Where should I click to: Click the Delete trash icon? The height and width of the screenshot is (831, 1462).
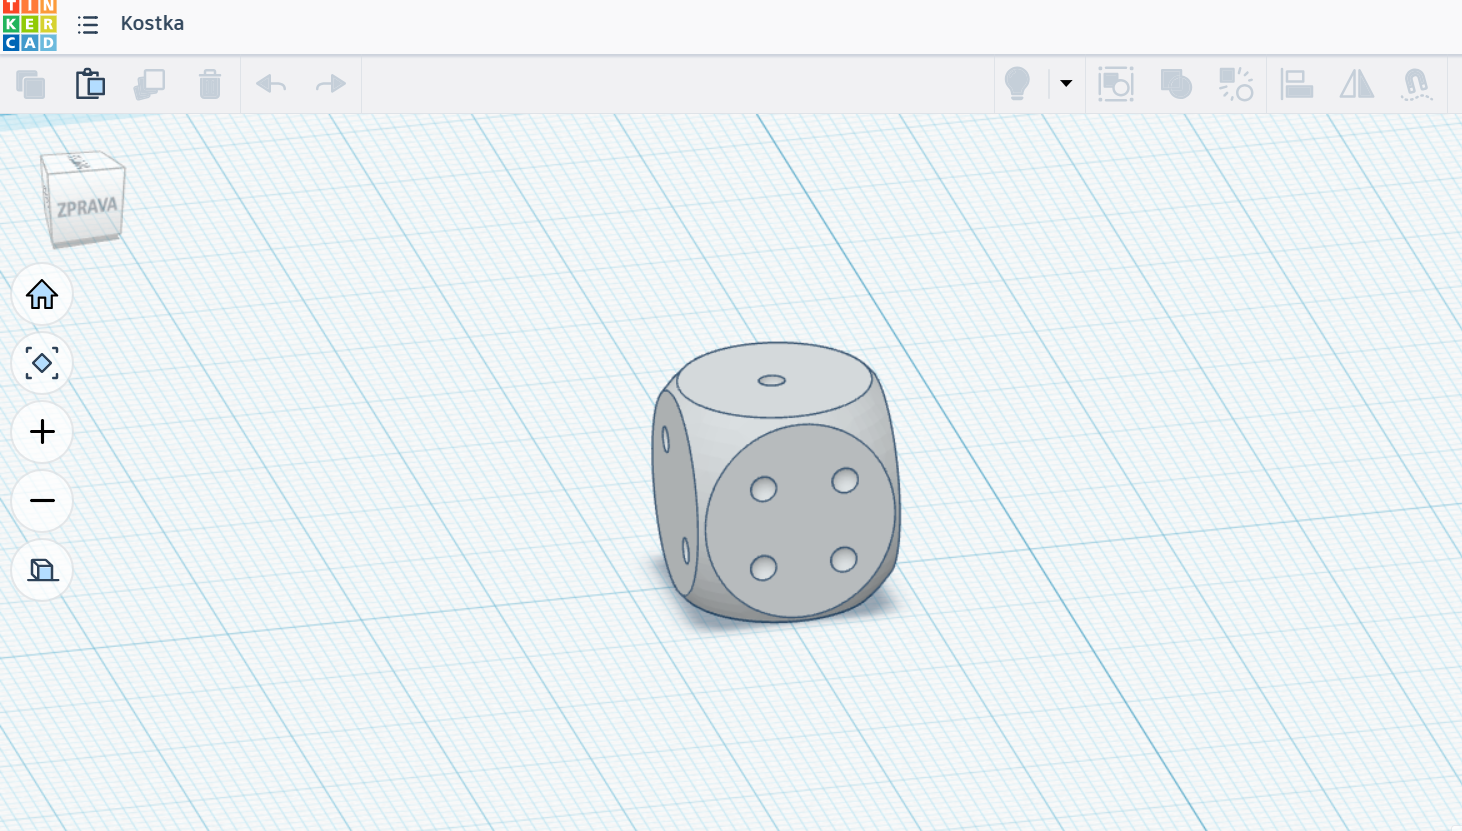click(x=210, y=85)
